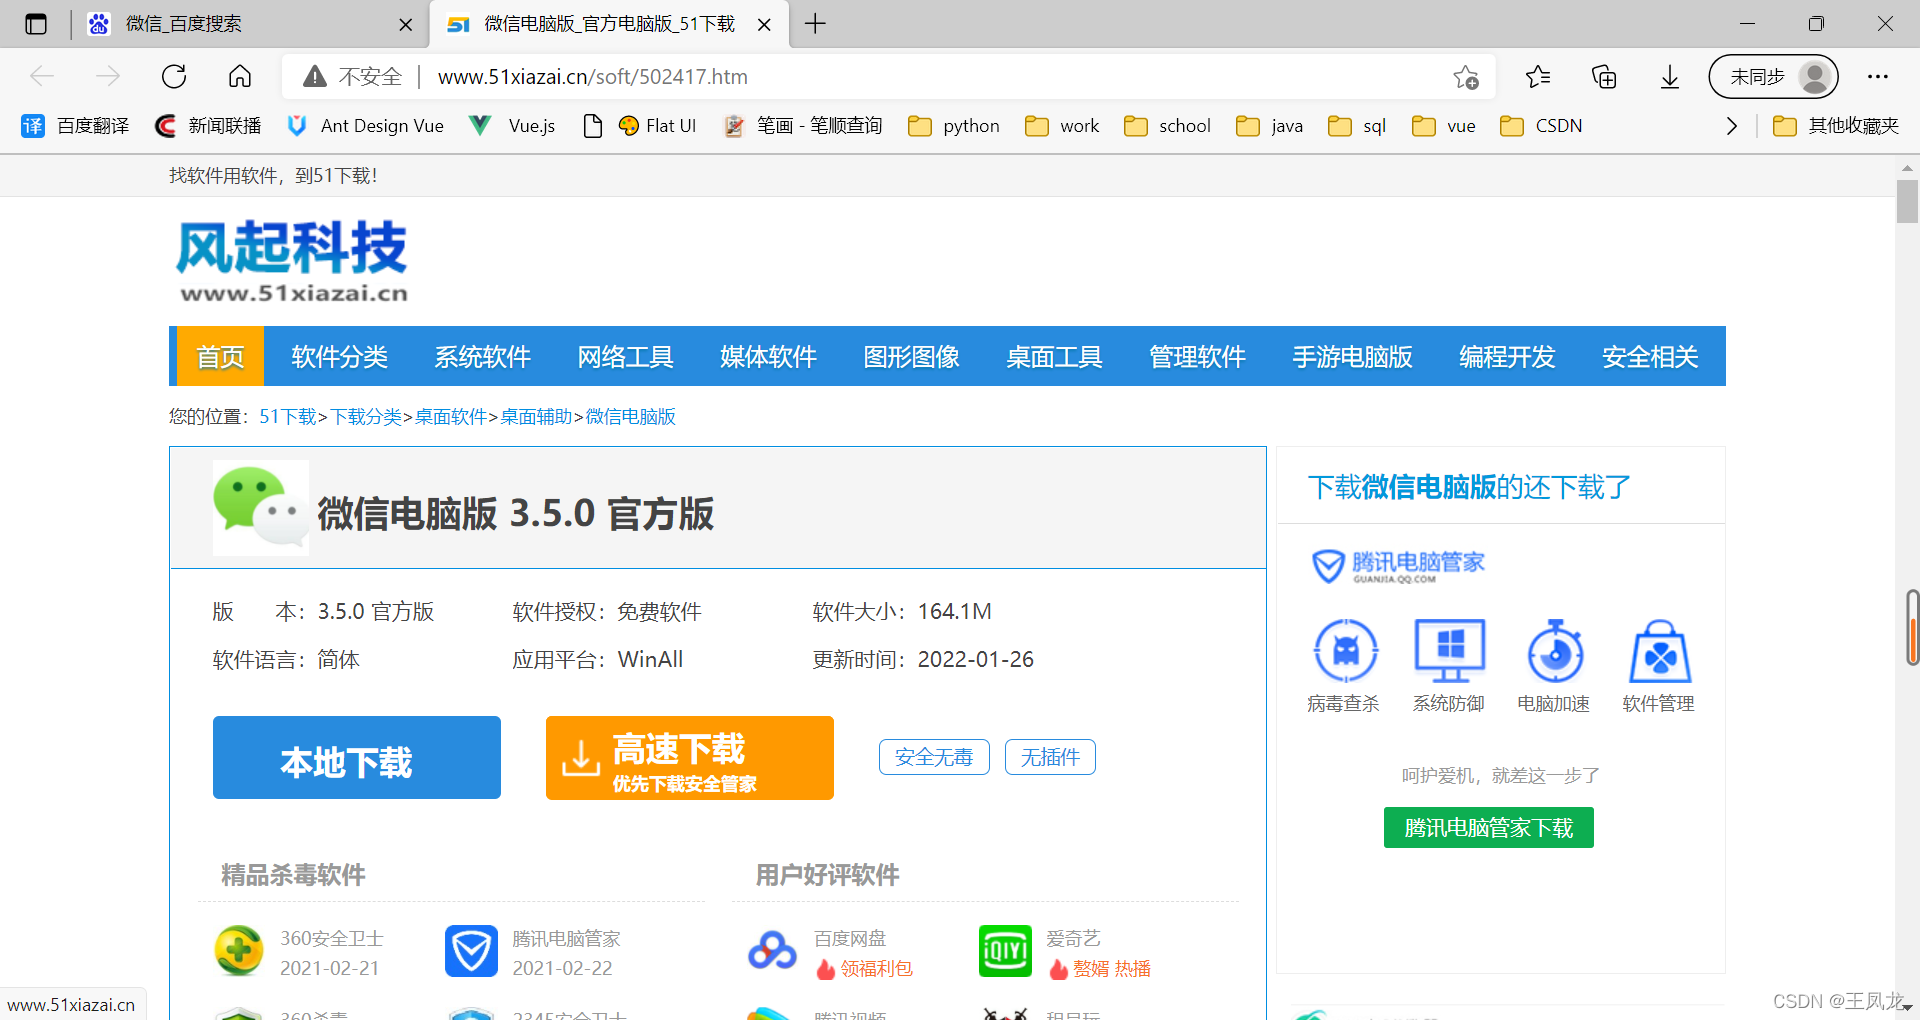The width and height of the screenshot is (1920, 1020).
Task: Click the forward navigation arrow
Action: [x=108, y=77]
